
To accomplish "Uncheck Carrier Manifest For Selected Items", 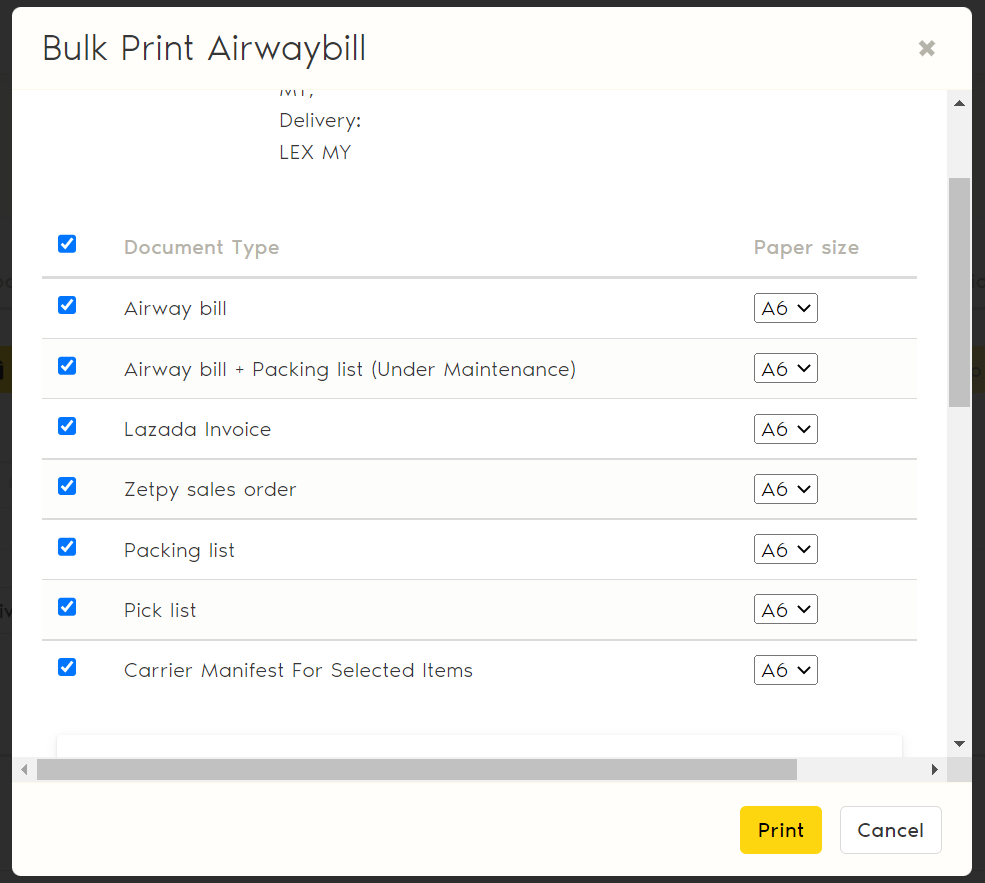I will point(67,667).
